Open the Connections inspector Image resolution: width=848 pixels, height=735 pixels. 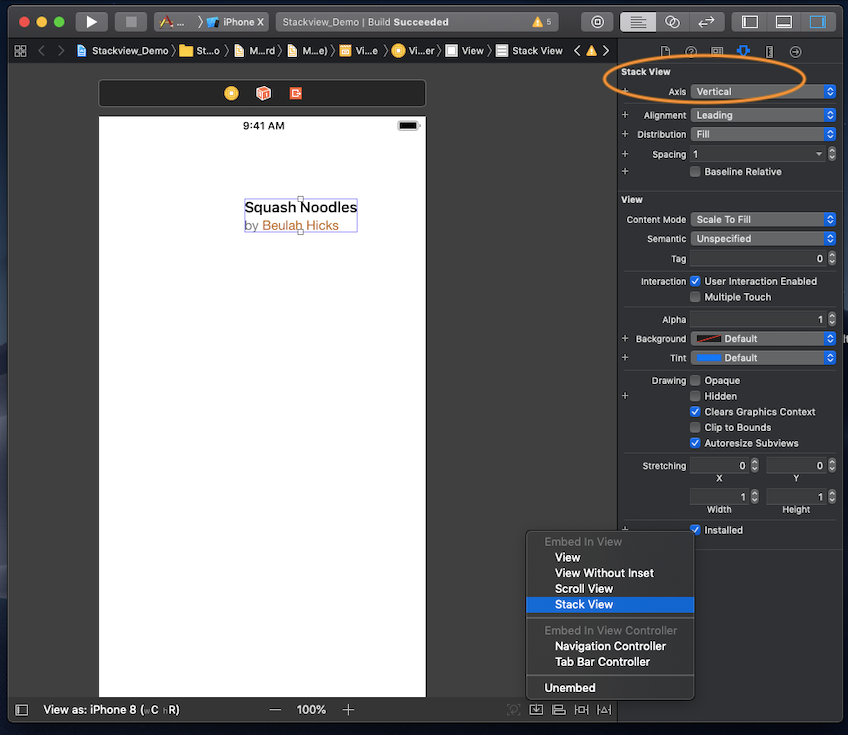[796, 51]
